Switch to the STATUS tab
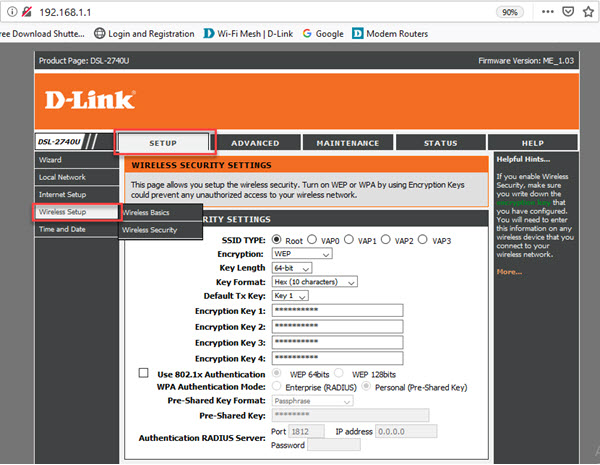The height and width of the screenshot is (465, 600). pyautogui.click(x=440, y=143)
